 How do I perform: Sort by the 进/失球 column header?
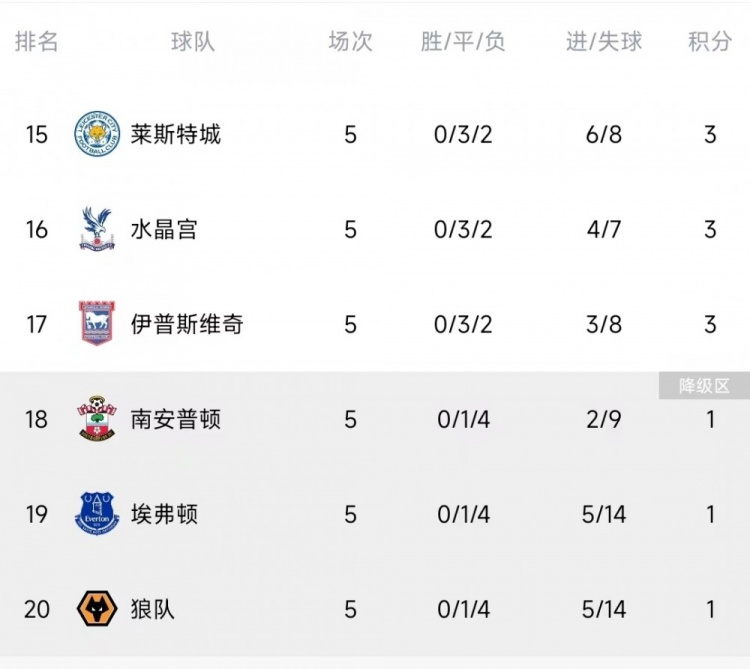pos(604,41)
